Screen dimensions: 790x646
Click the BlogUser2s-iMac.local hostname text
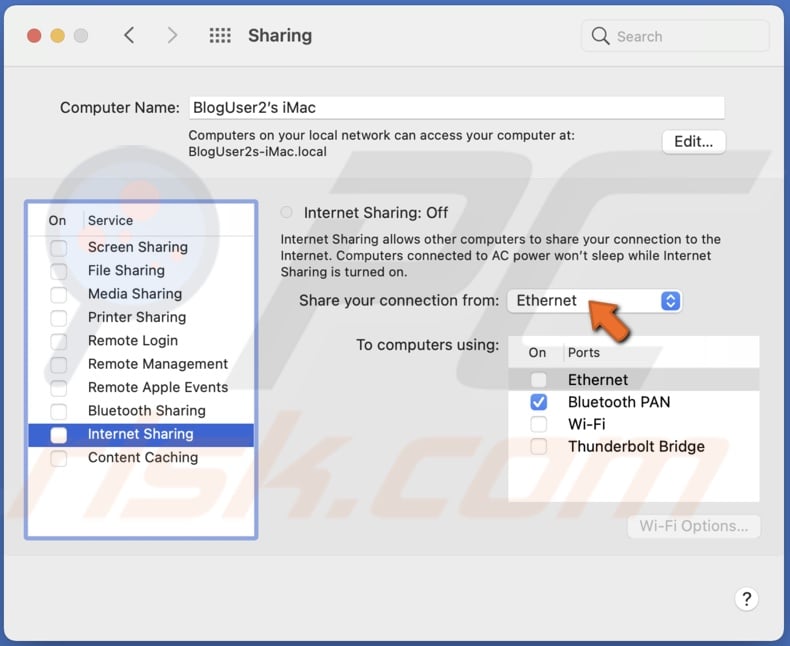point(257,152)
